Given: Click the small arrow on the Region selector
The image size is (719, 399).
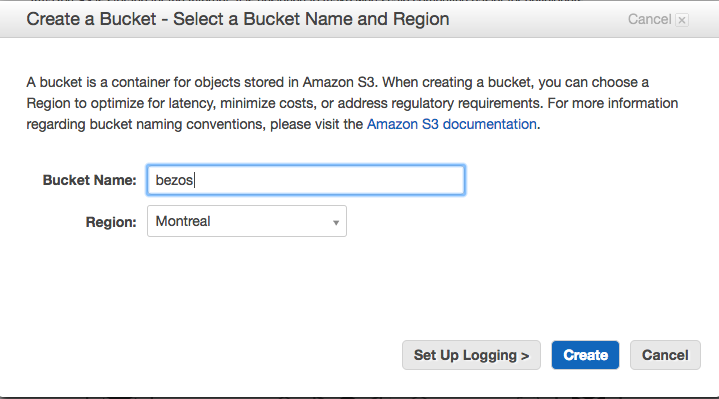Looking at the screenshot, I should [336, 222].
